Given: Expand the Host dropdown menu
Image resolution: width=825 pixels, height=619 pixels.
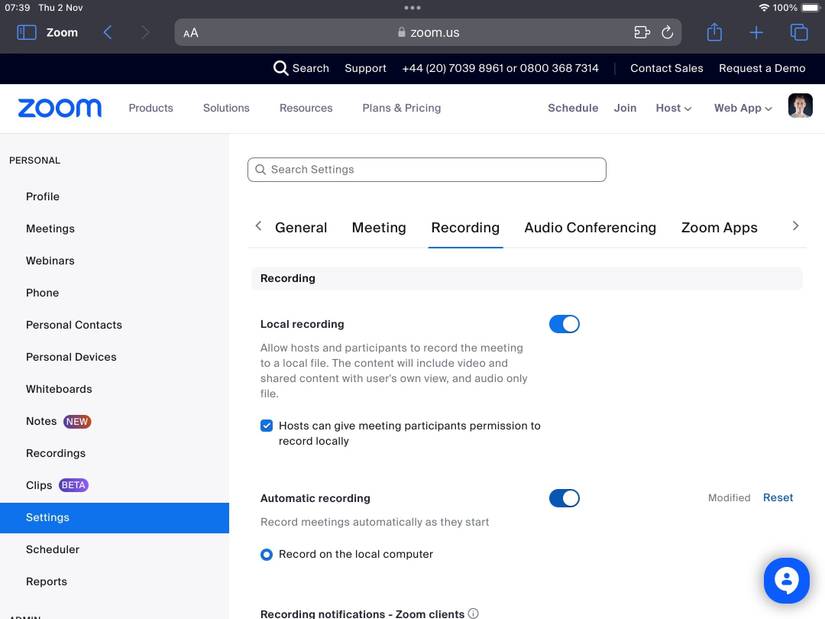Looking at the screenshot, I should click(673, 108).
